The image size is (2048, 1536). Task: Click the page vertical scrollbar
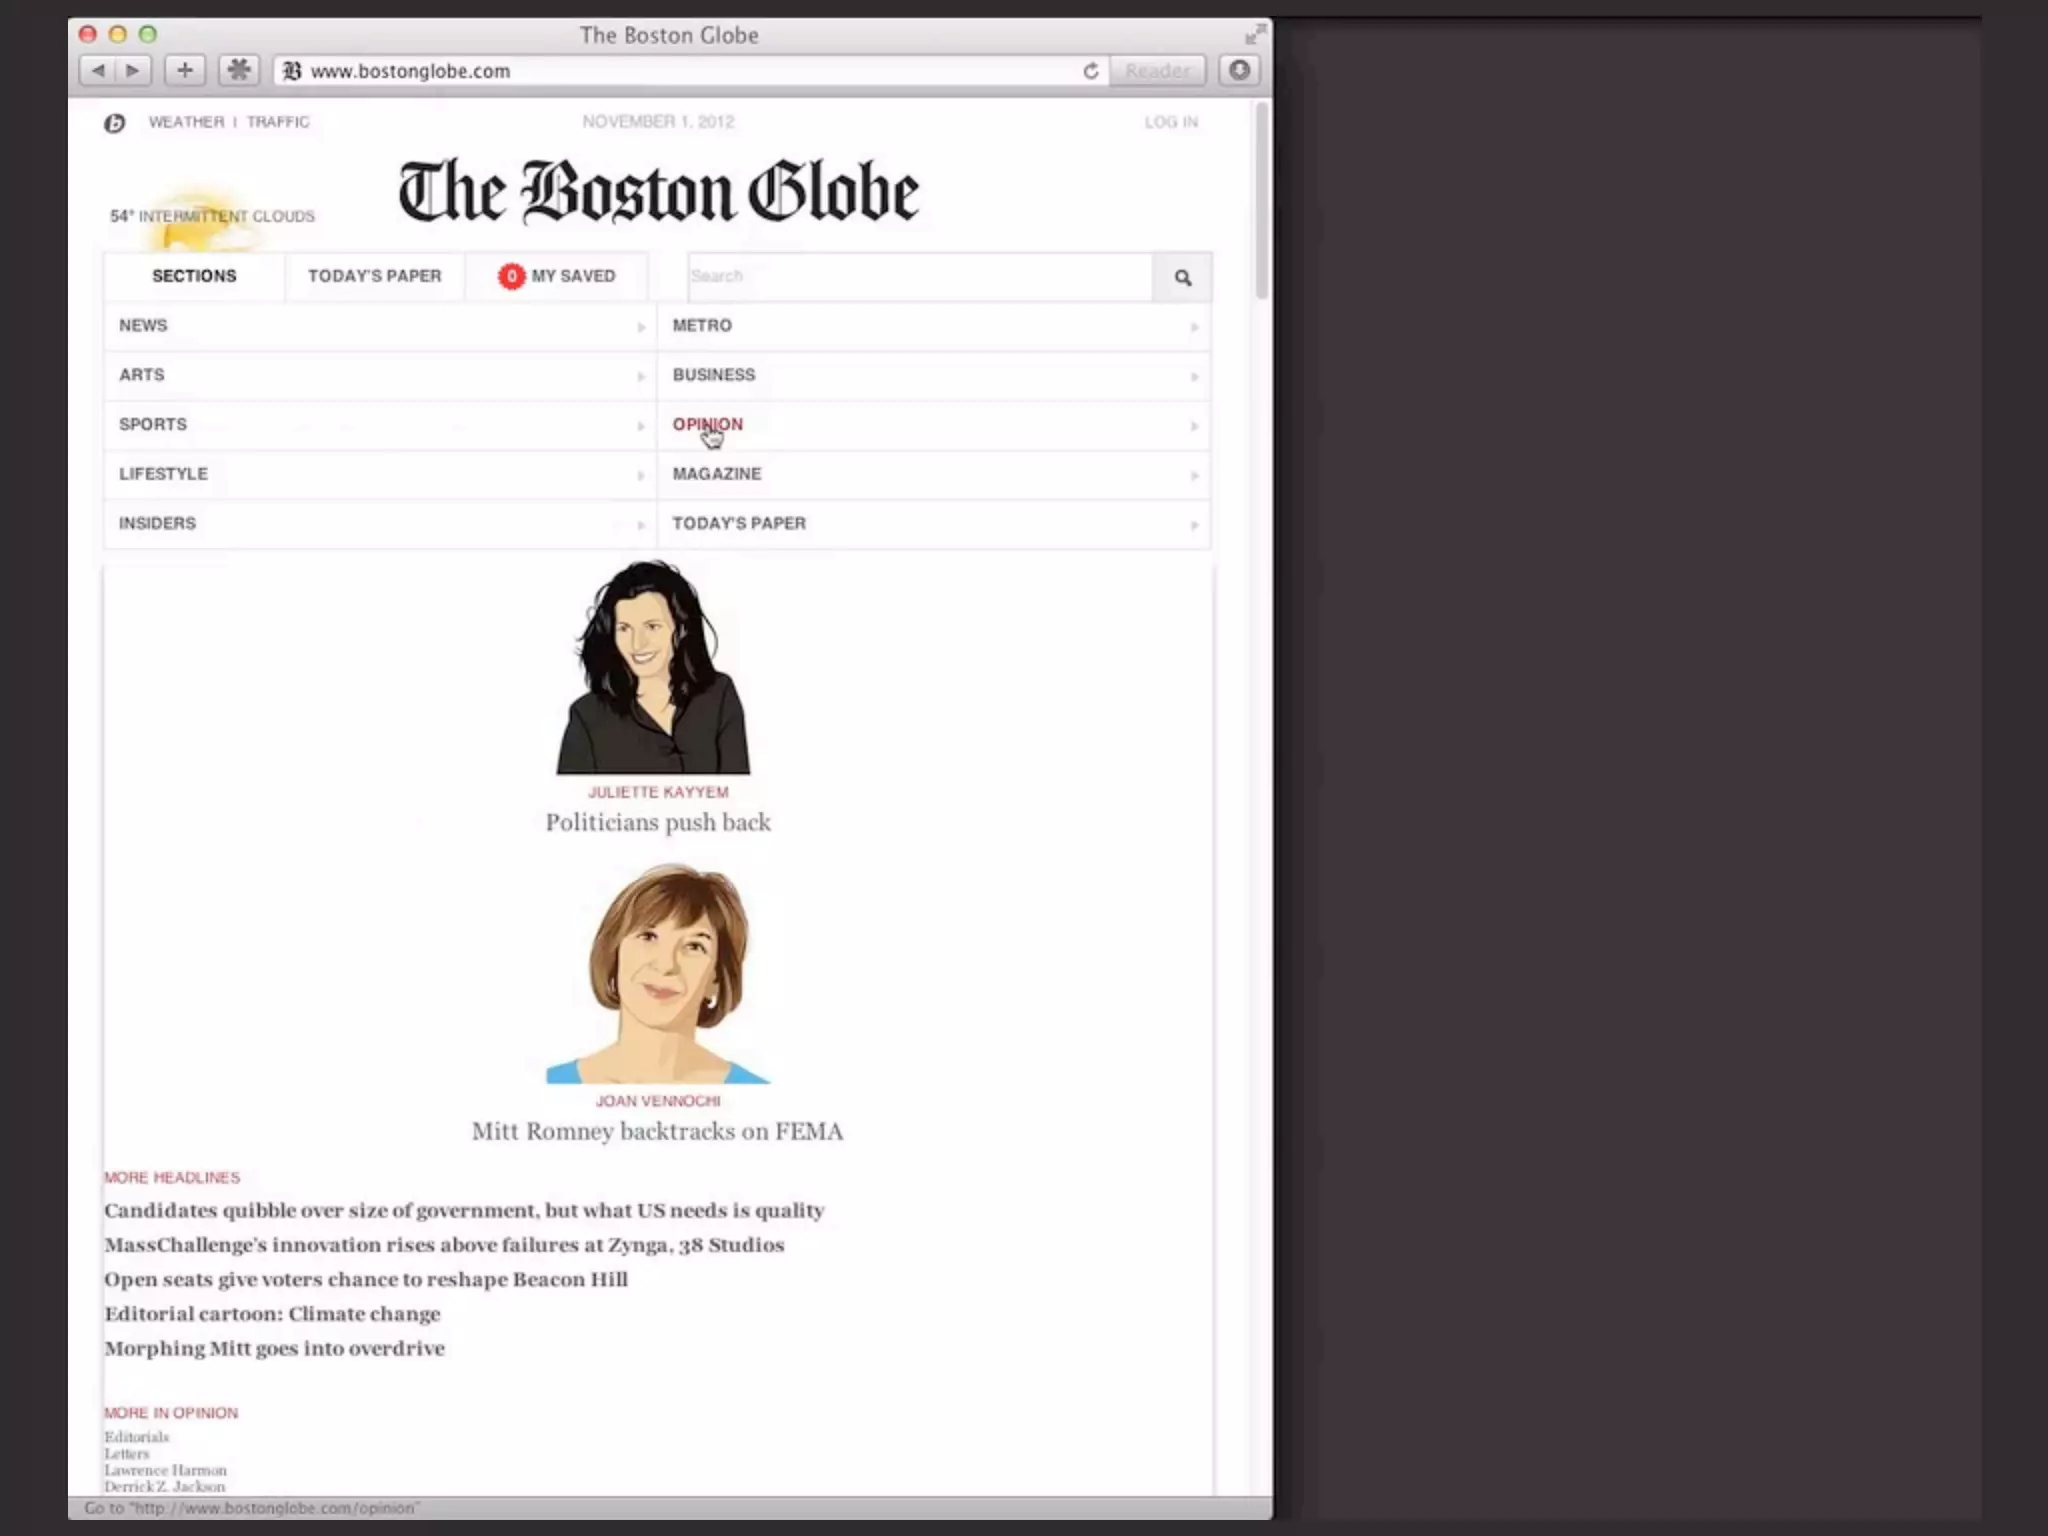pyautogui.click(x=1262, y=200)
